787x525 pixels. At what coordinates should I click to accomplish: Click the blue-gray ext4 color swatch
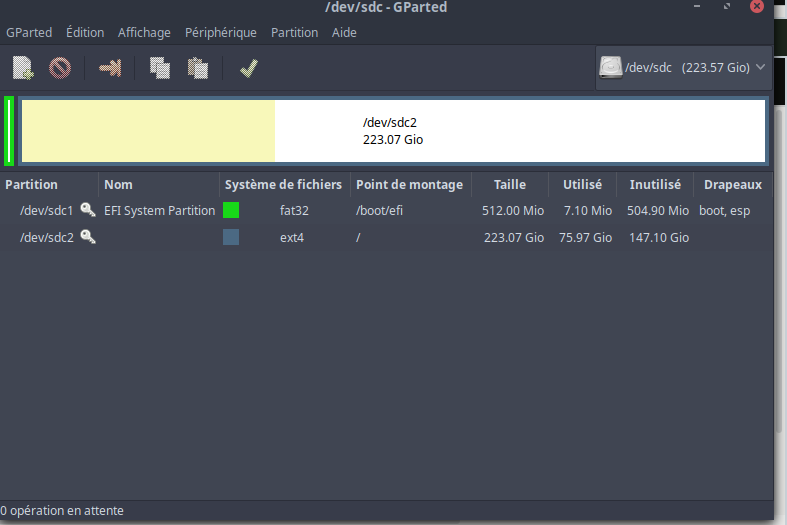tap(231, 237)
